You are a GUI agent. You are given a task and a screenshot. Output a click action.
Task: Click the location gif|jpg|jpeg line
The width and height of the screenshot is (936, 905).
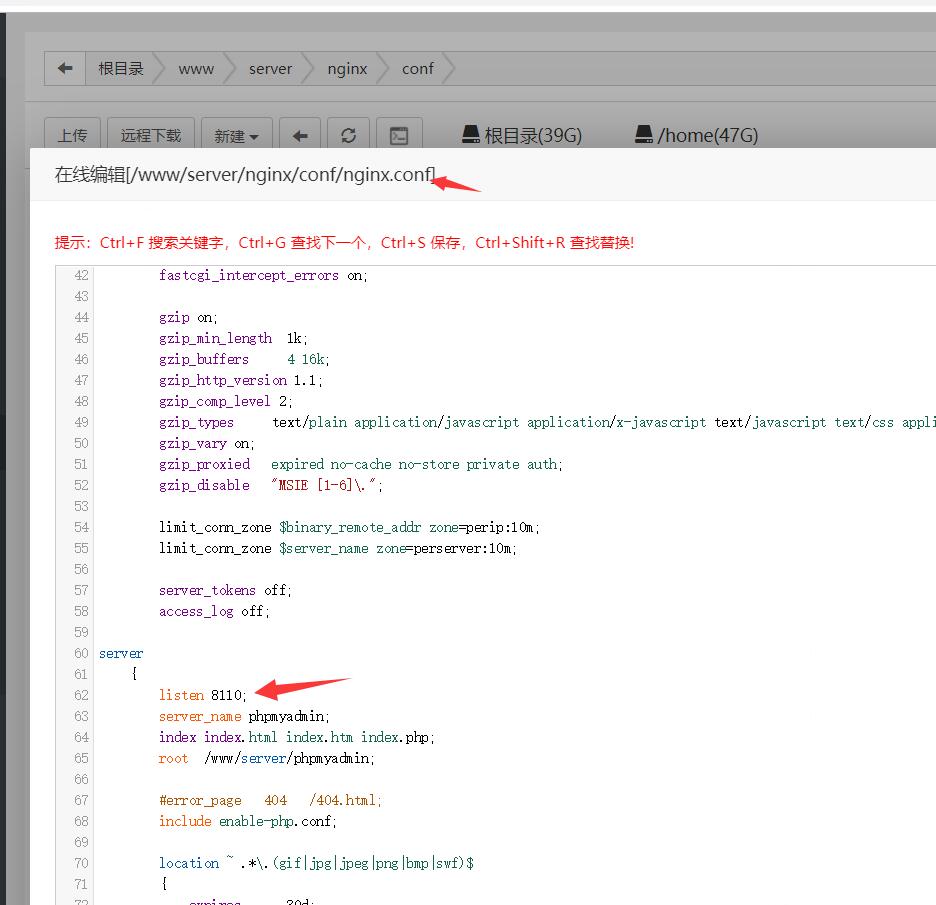tap(316, 863)
